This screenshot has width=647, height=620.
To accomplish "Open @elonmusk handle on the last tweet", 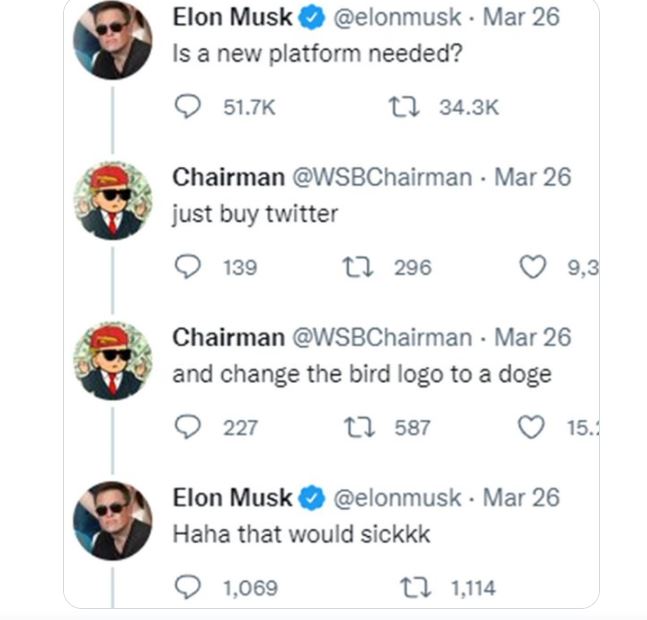I will point(396,497).
